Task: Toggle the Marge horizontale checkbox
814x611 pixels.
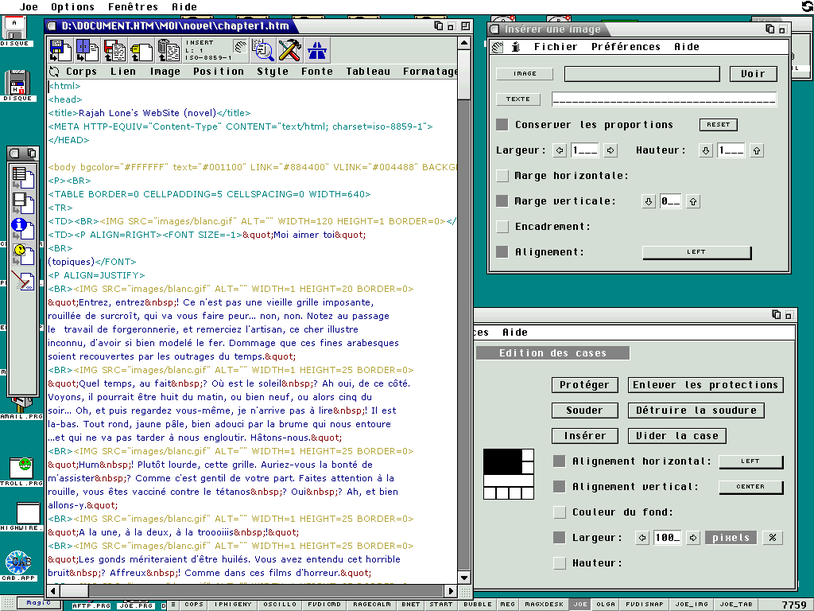Action: pyautogui.click(x=502, y=175)
